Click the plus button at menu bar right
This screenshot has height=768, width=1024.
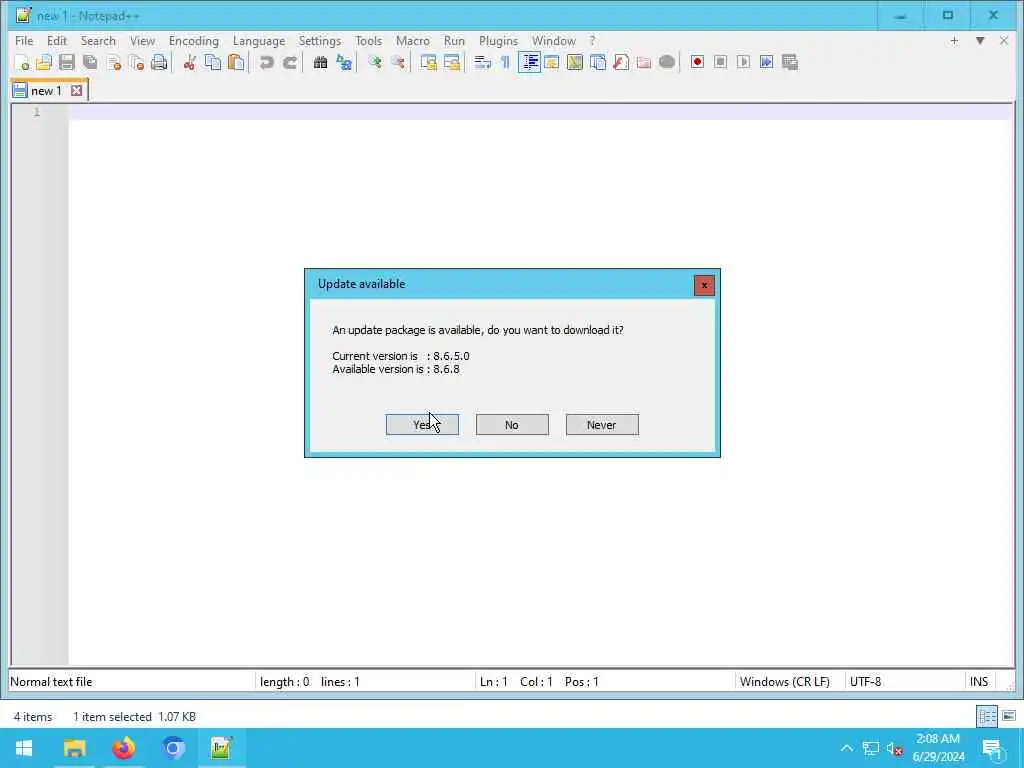pyautogui.click(x=954, y=40)
